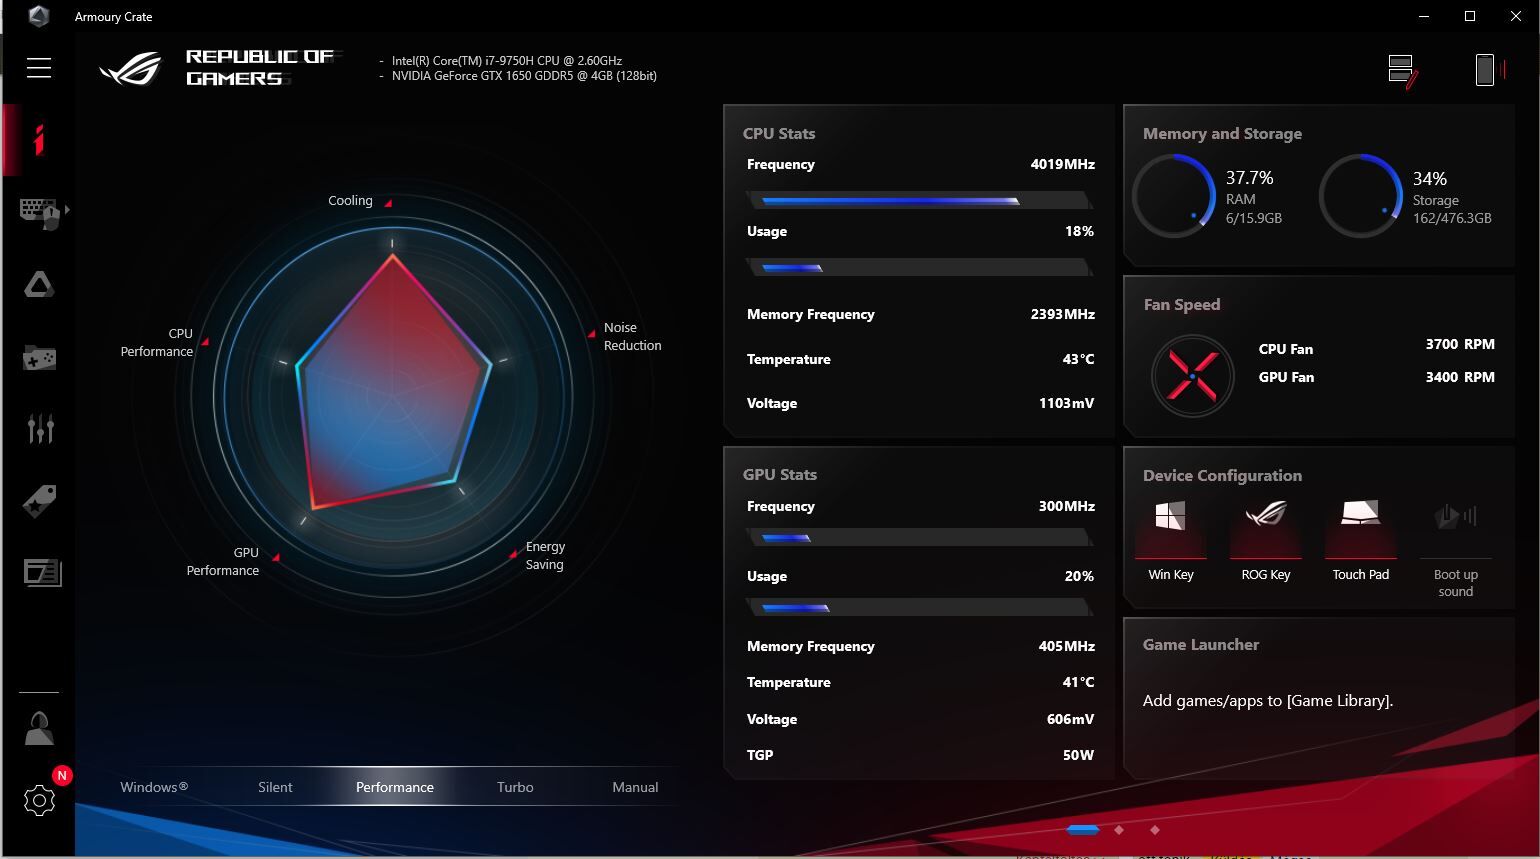Click the Device Configuration panel title
Viewport: 1540px width, 859px height.
coord(1222,476)
